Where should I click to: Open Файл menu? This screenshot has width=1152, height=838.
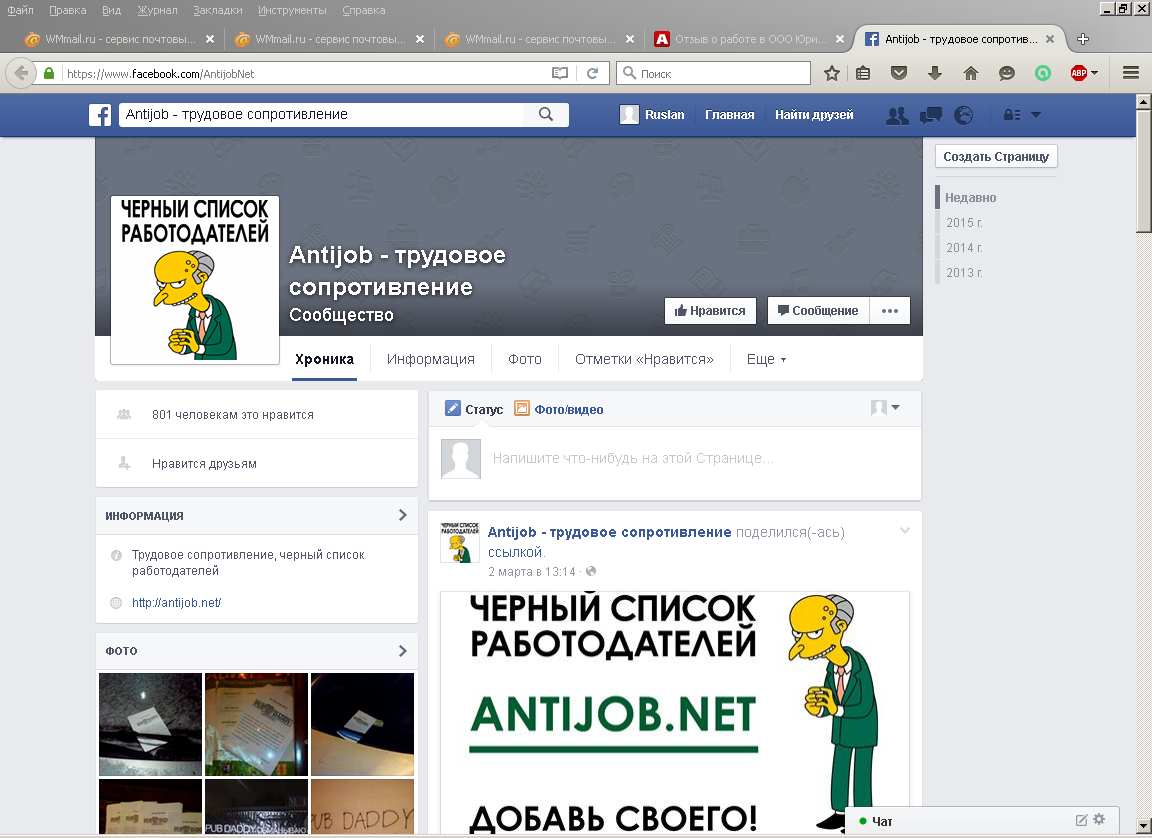coord(21,10)
